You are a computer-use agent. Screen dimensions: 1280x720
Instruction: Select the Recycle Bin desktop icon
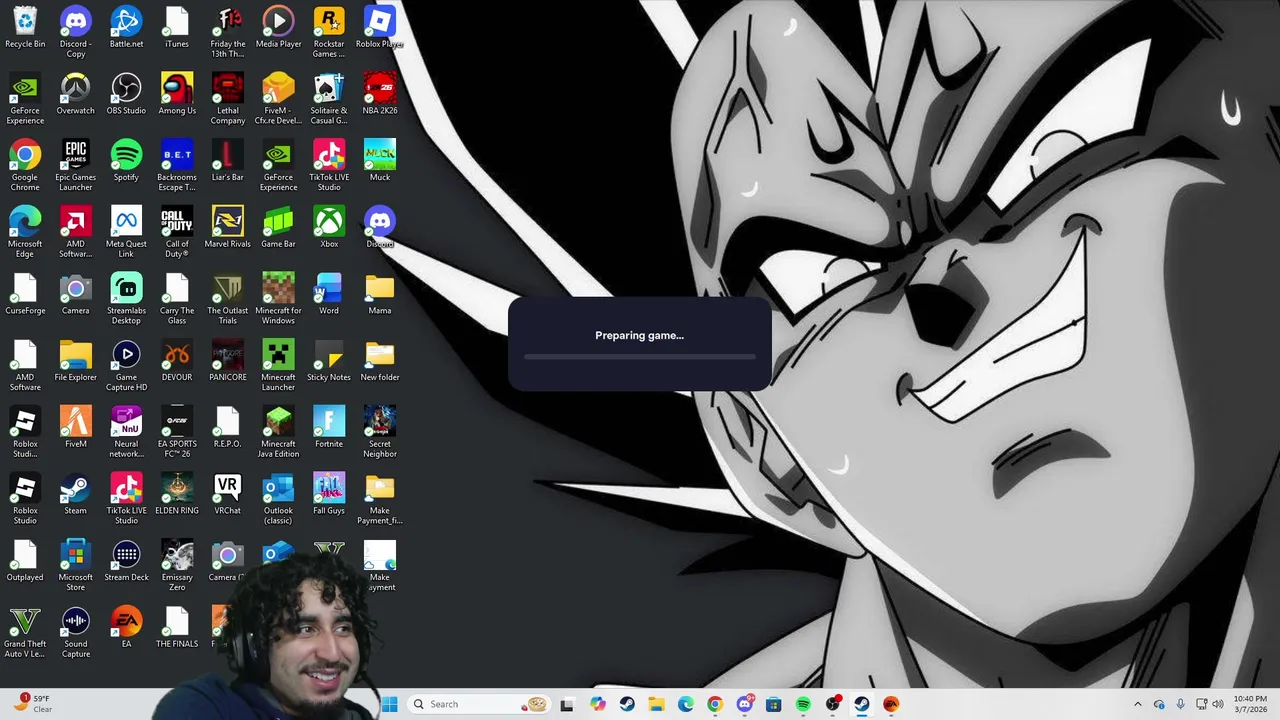(x=25, y=28)
